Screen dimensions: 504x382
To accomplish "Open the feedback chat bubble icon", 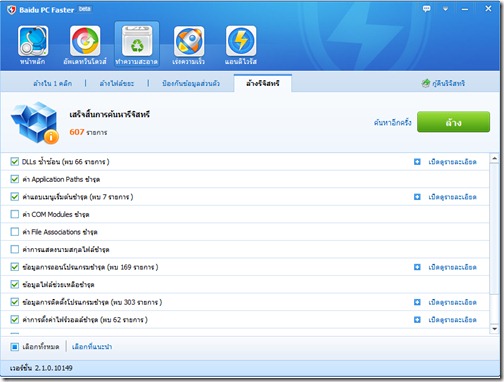I will pos(426,9).
